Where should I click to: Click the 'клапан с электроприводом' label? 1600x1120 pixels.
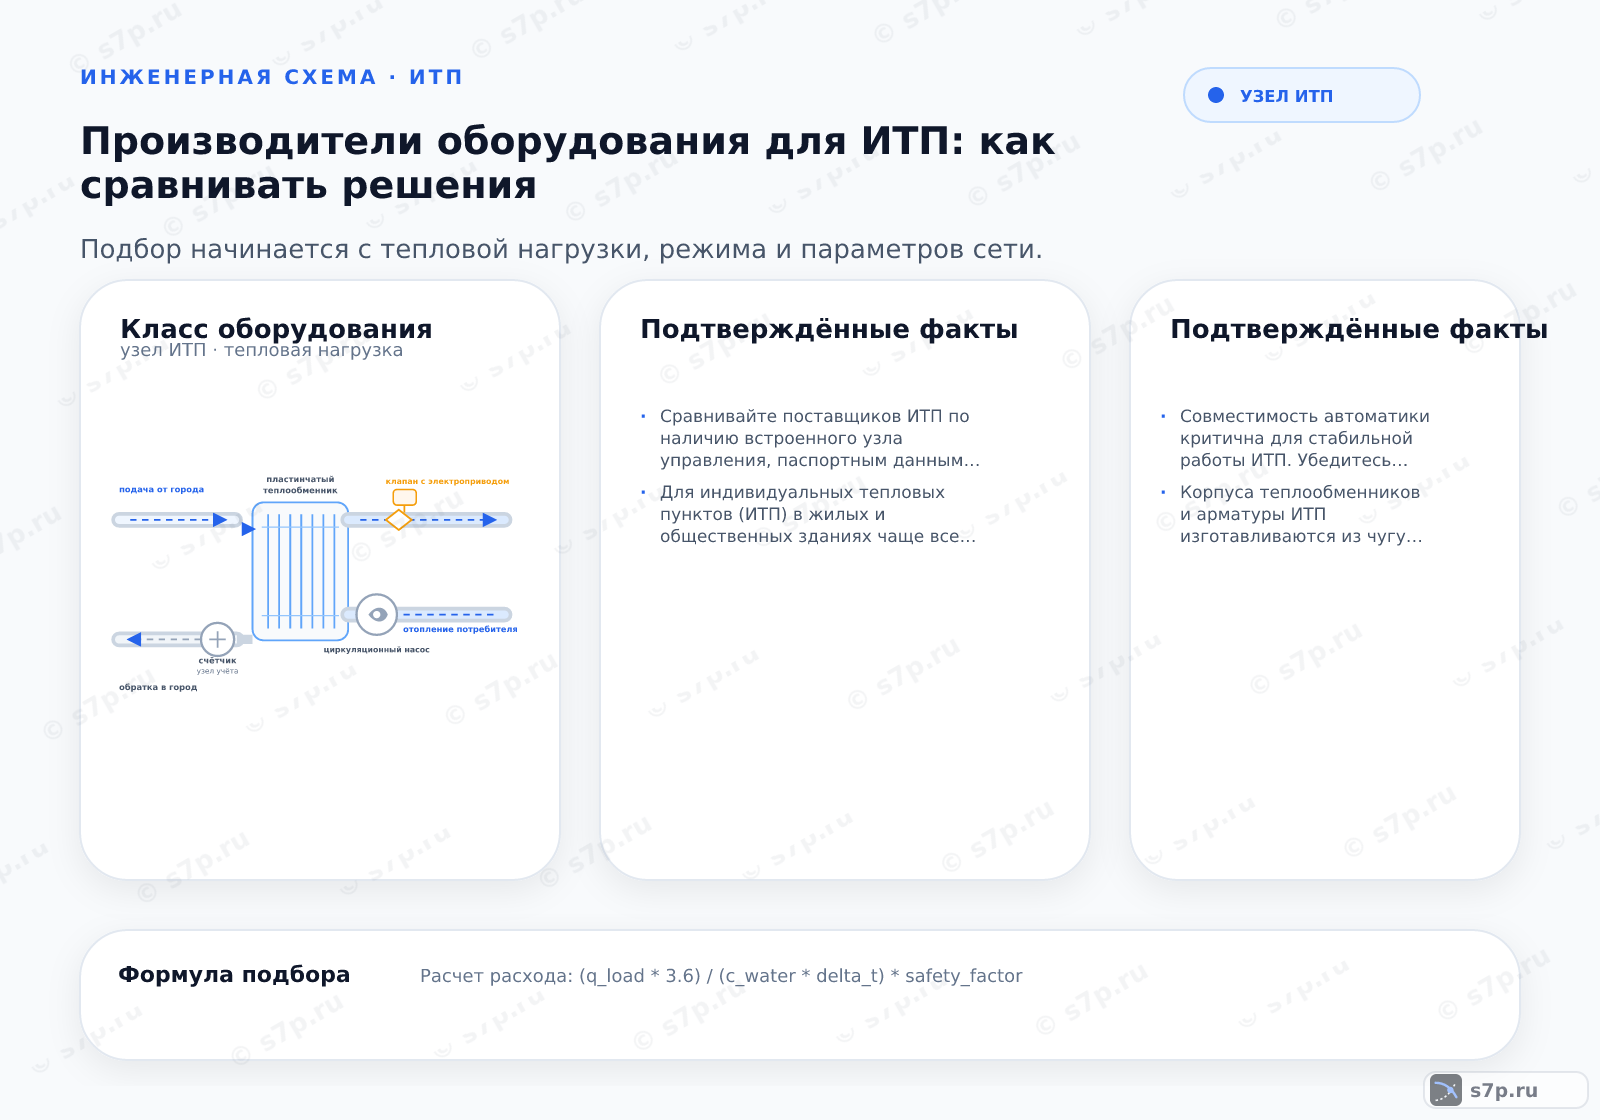click(x=447, y=481)
